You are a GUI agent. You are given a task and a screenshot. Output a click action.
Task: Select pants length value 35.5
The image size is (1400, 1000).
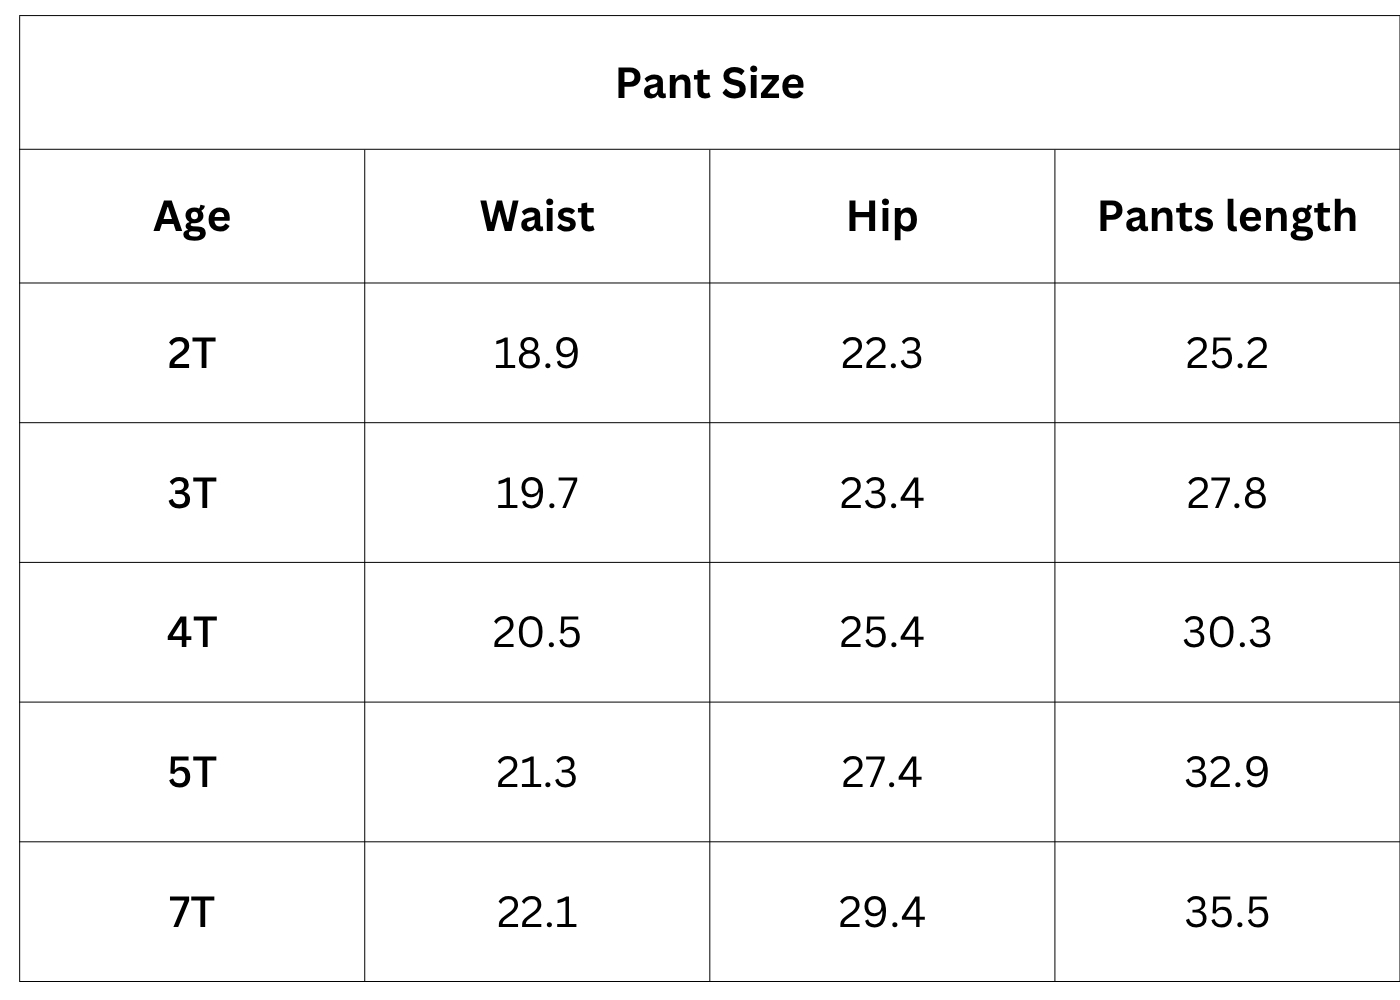point(1227,912)
